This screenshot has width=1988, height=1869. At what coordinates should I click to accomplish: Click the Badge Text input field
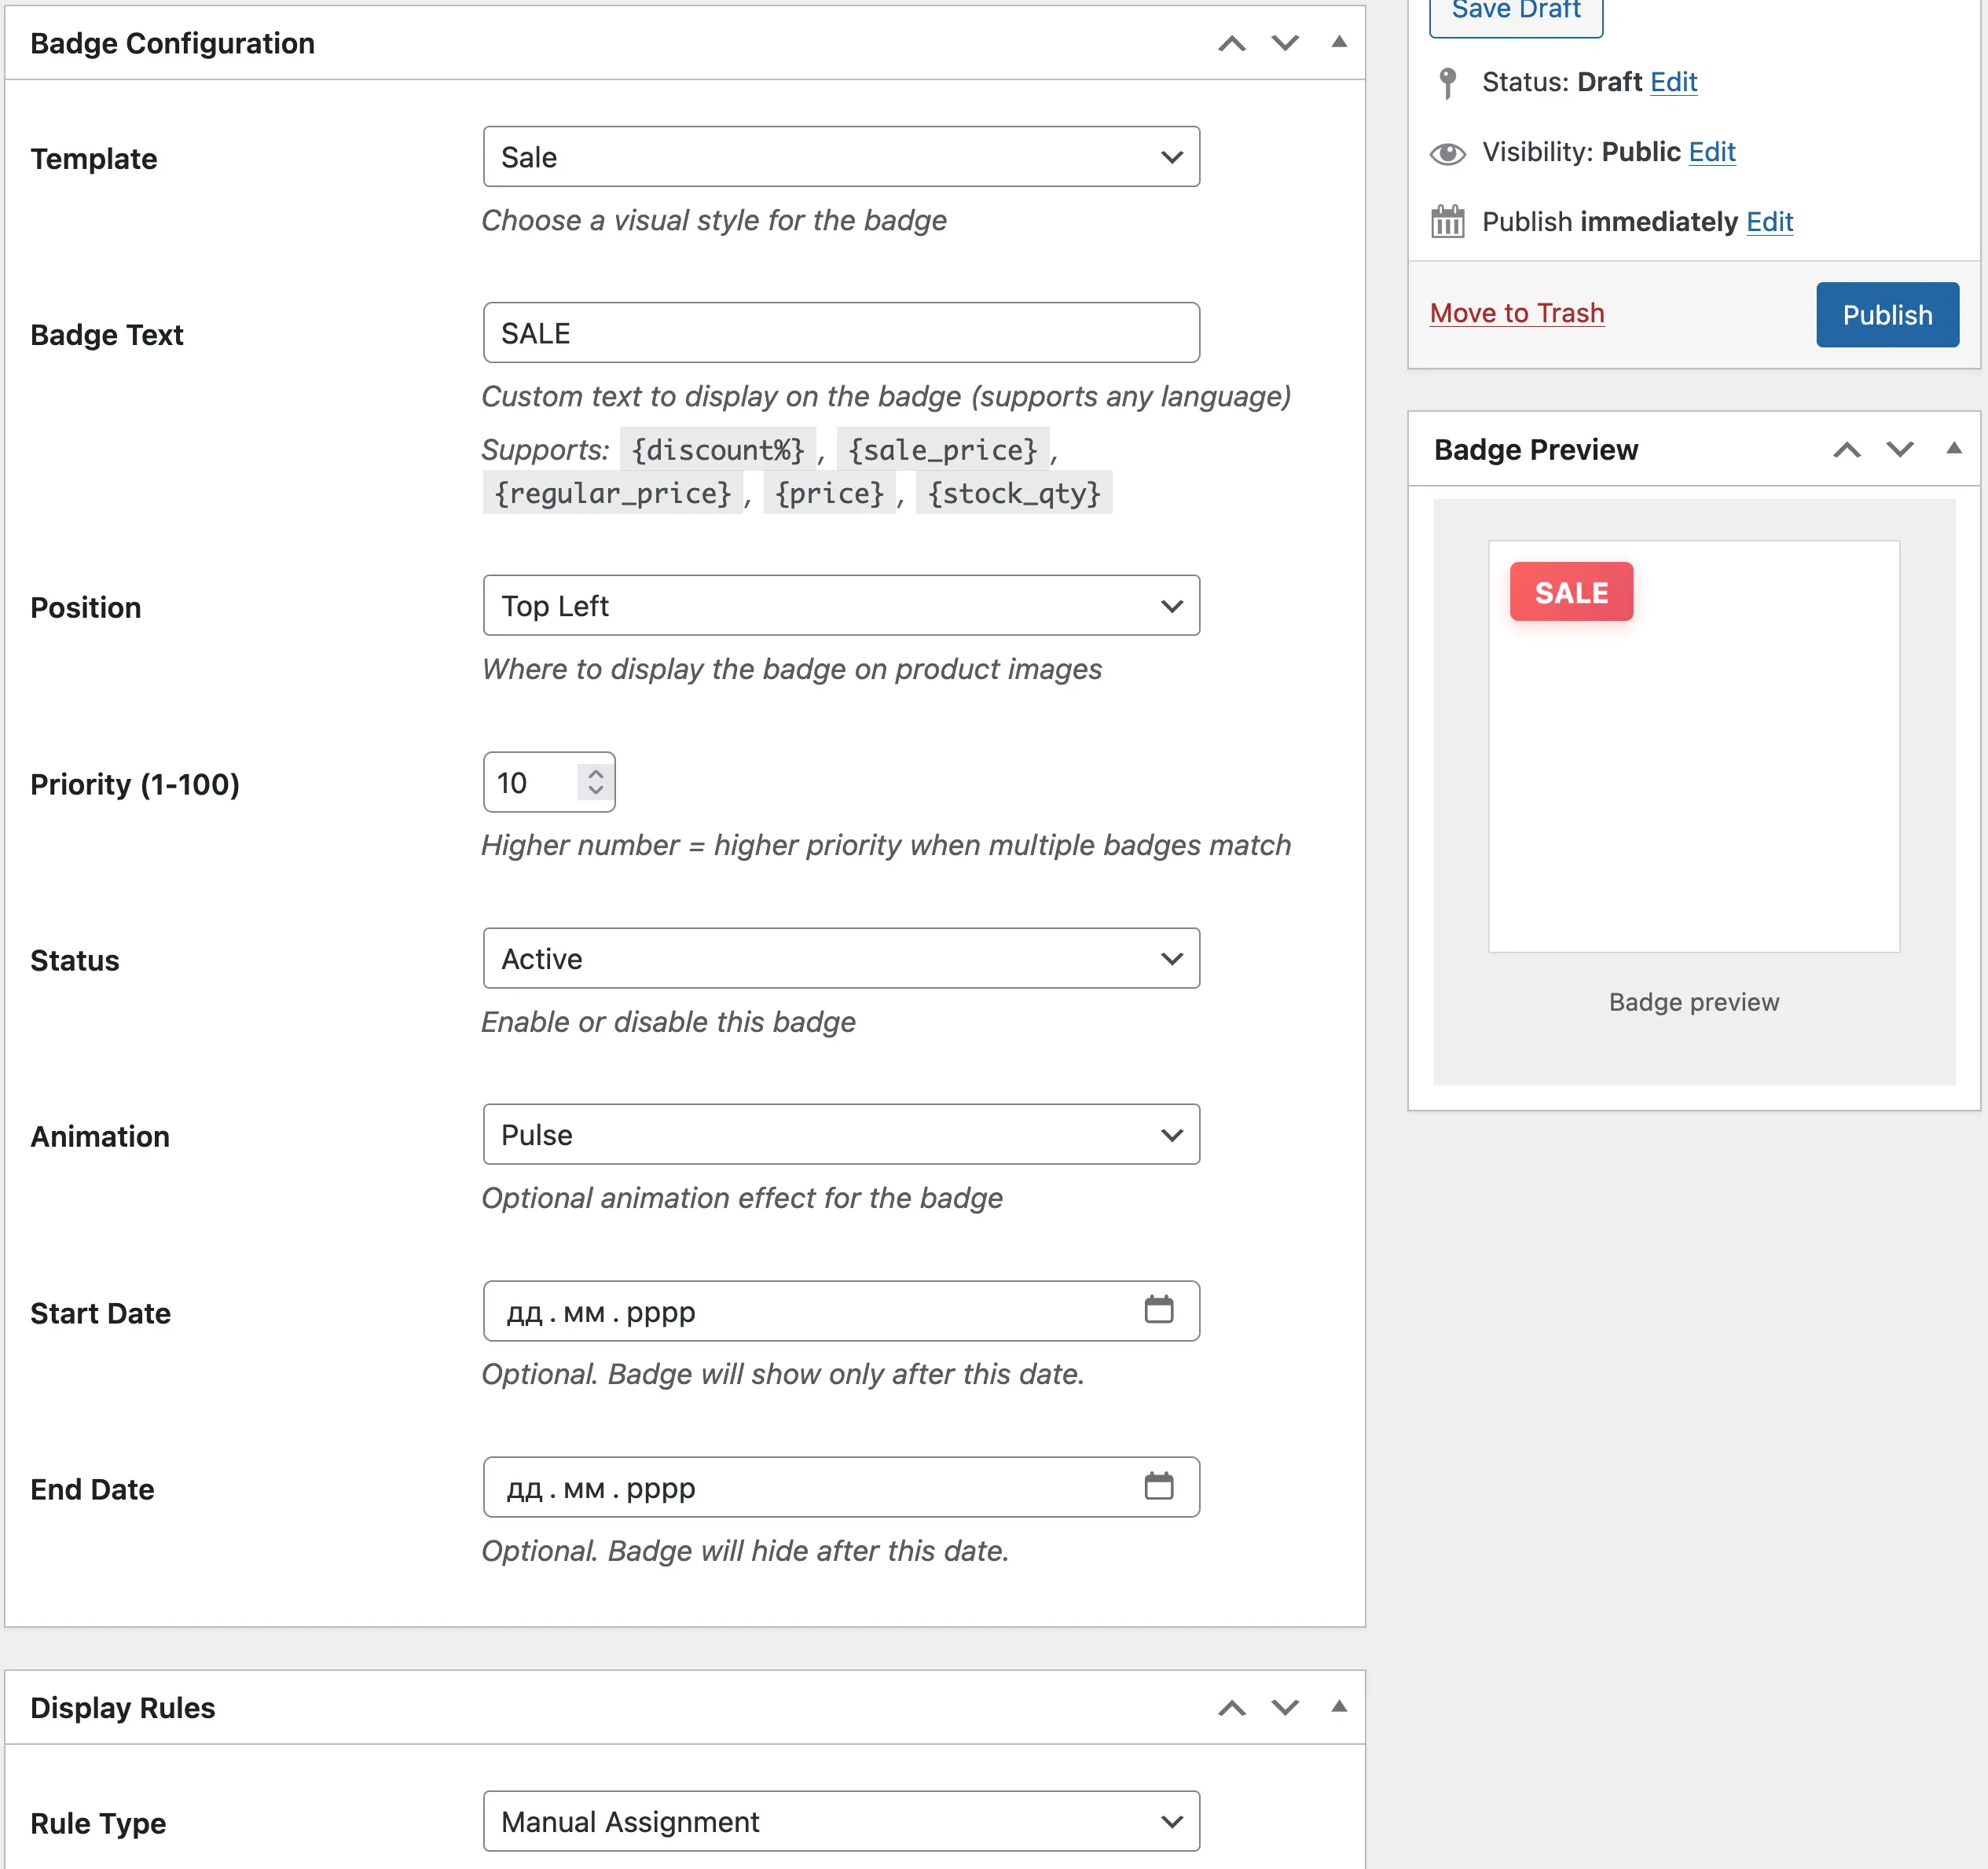point(841,333)
